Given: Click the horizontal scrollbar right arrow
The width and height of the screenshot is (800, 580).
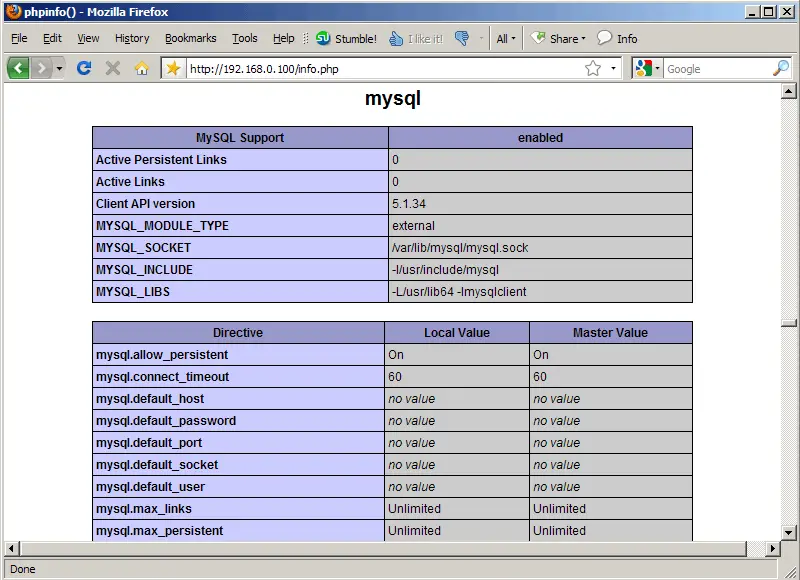Looking at the screenshot, I should 771,549.
